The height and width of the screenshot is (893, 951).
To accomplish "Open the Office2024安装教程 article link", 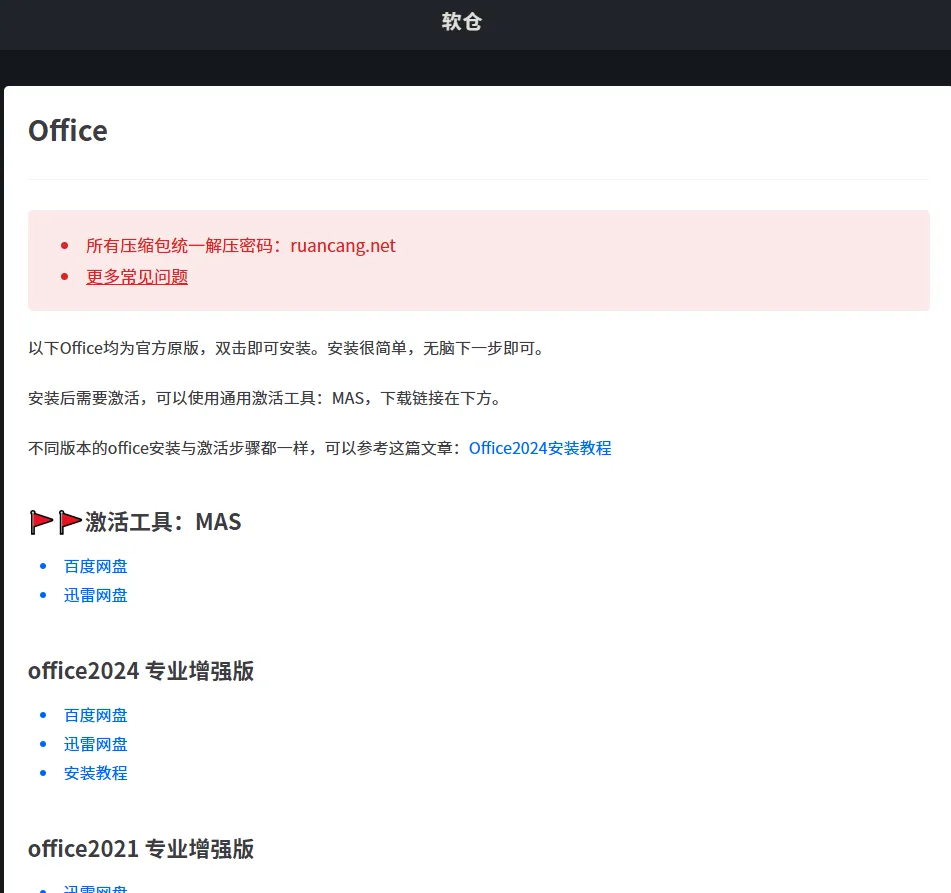I will (x=540, y=448).
